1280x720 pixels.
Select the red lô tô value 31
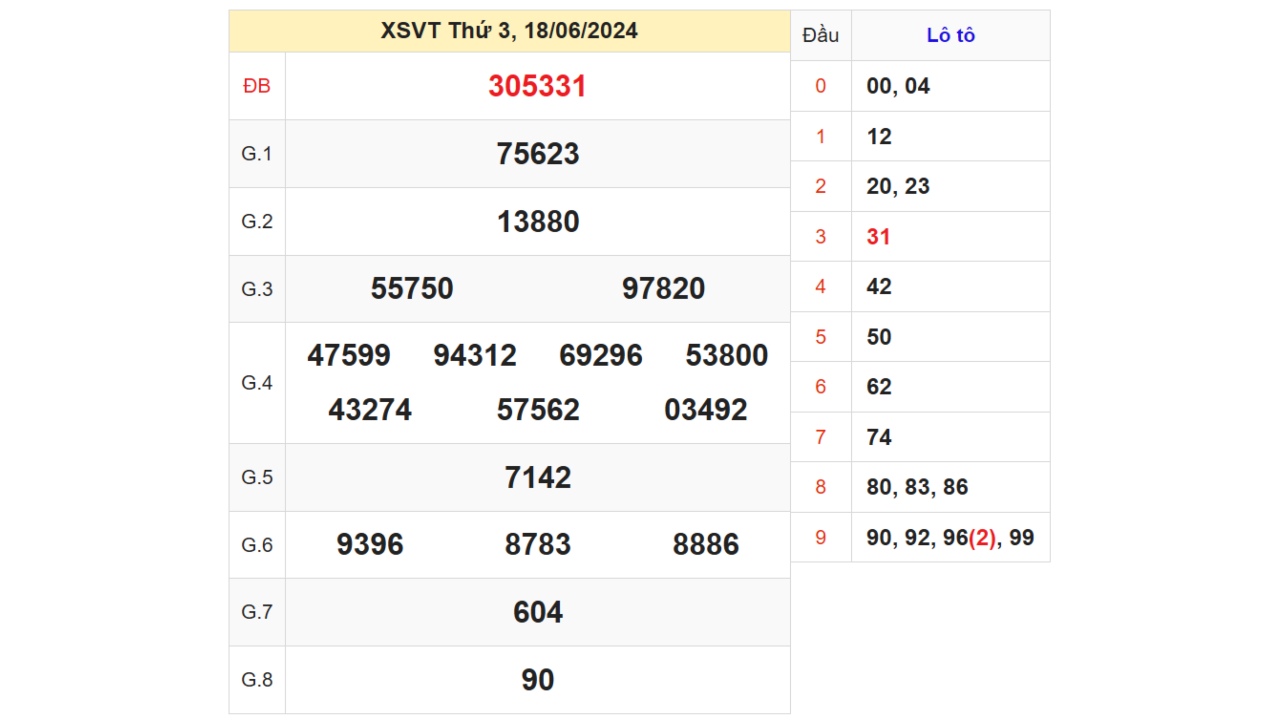pos(878,237)
